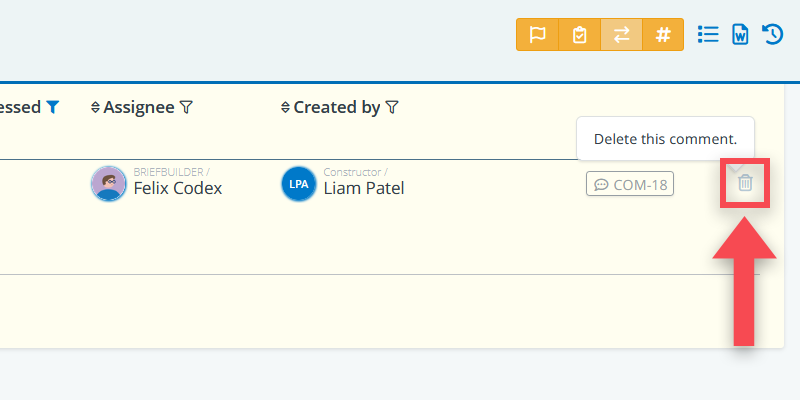The image size is (800, 400).
Task: Export comments to Word document
Action: point(740,34)
